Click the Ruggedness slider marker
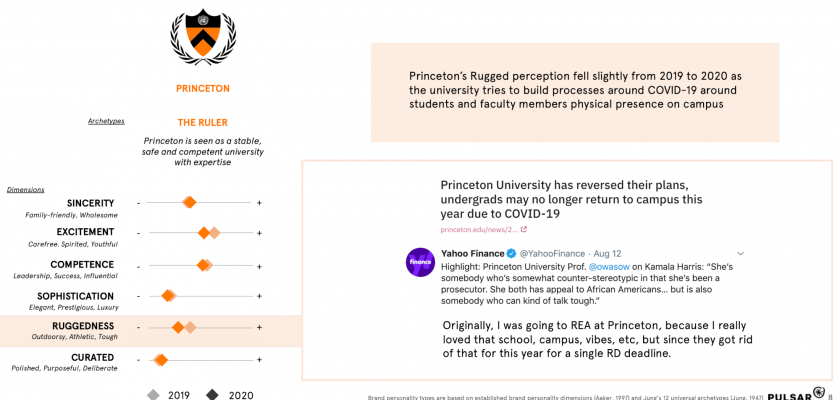The height and width of the screenshot is (400, 840). click(x=178, y=327)
